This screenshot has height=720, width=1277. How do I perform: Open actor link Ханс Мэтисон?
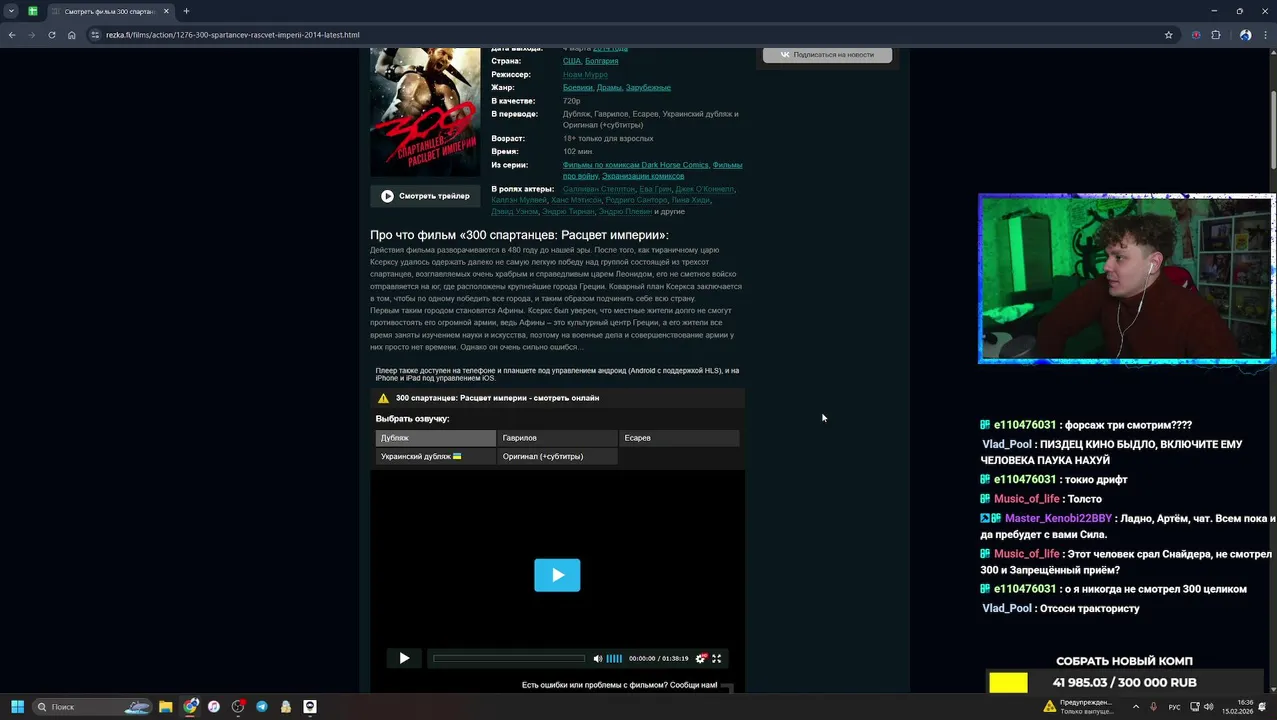click(576, 200)
